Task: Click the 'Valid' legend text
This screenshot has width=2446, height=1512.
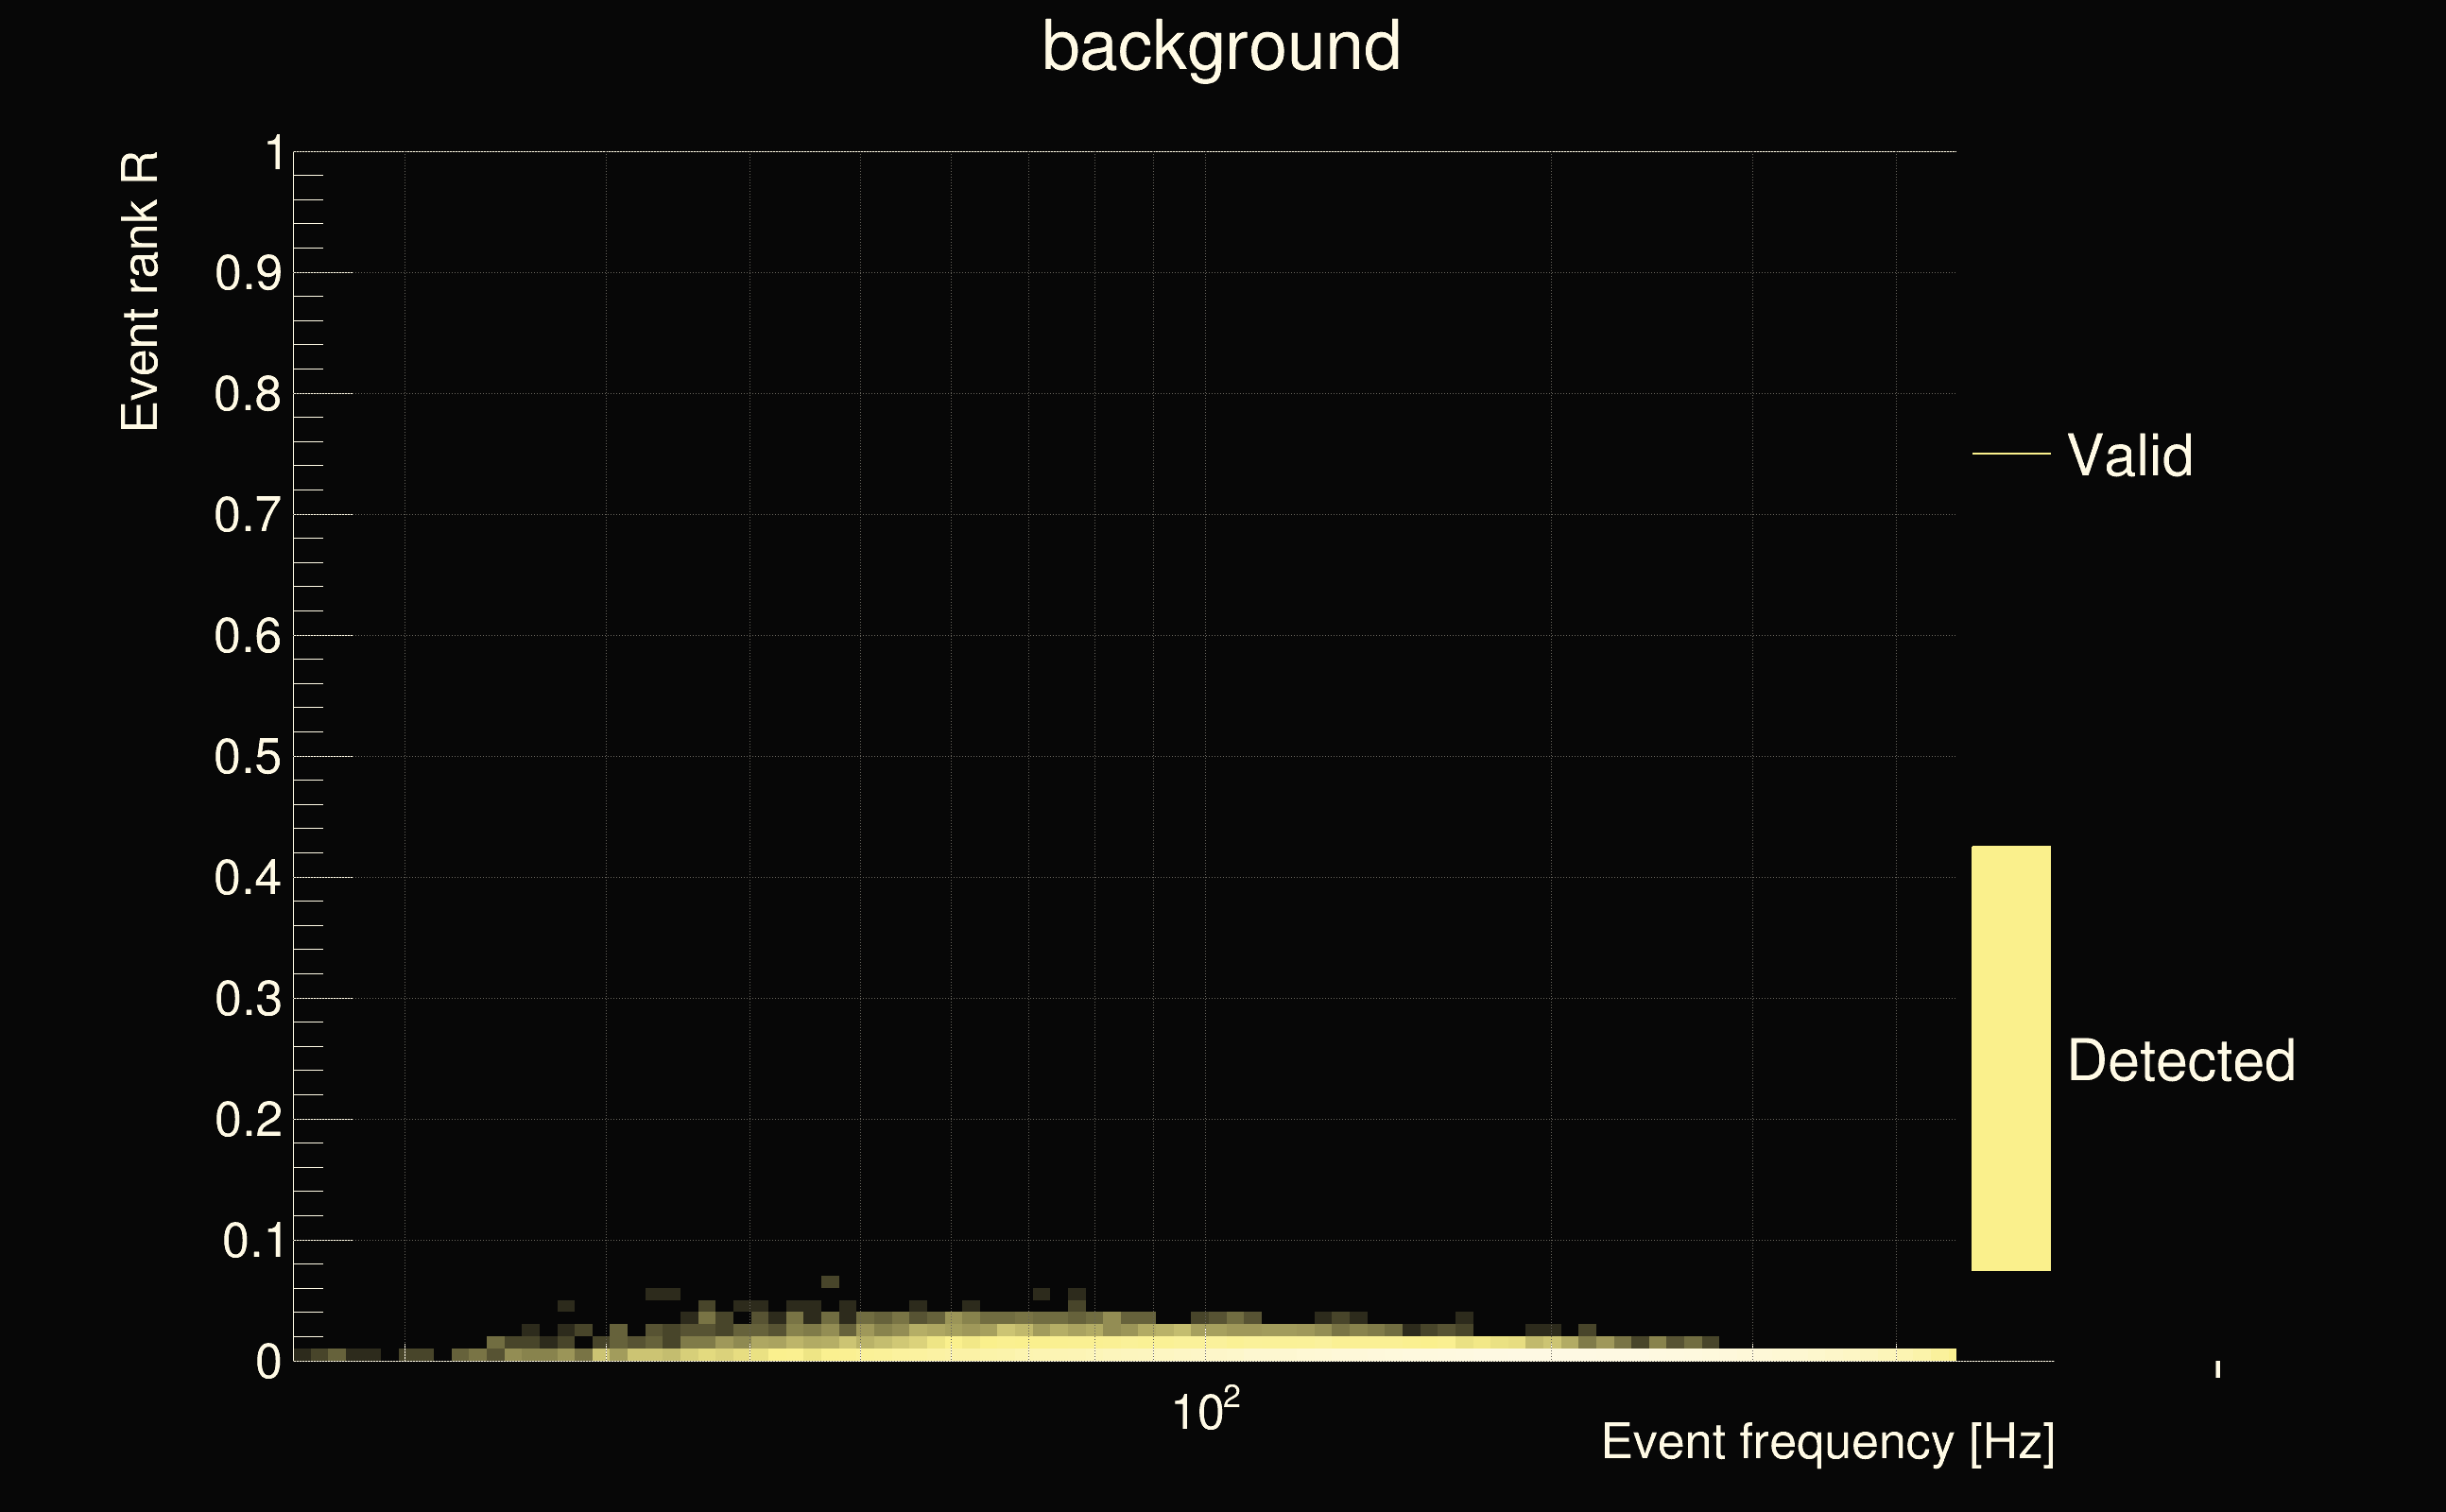Action: pyautogui.click(x=2129, y=456)
